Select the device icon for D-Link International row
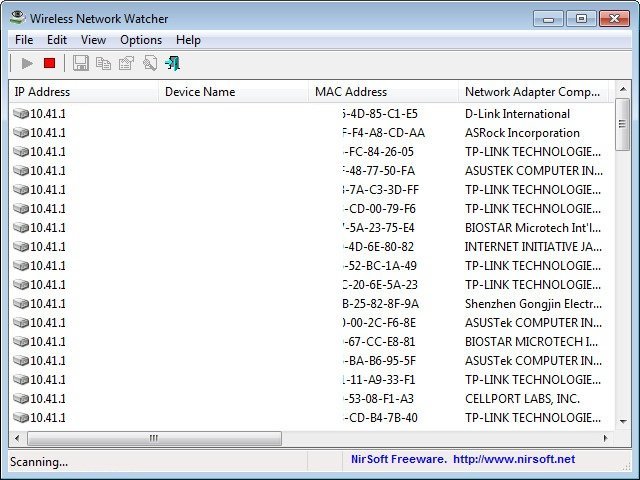 pos(20,114)
